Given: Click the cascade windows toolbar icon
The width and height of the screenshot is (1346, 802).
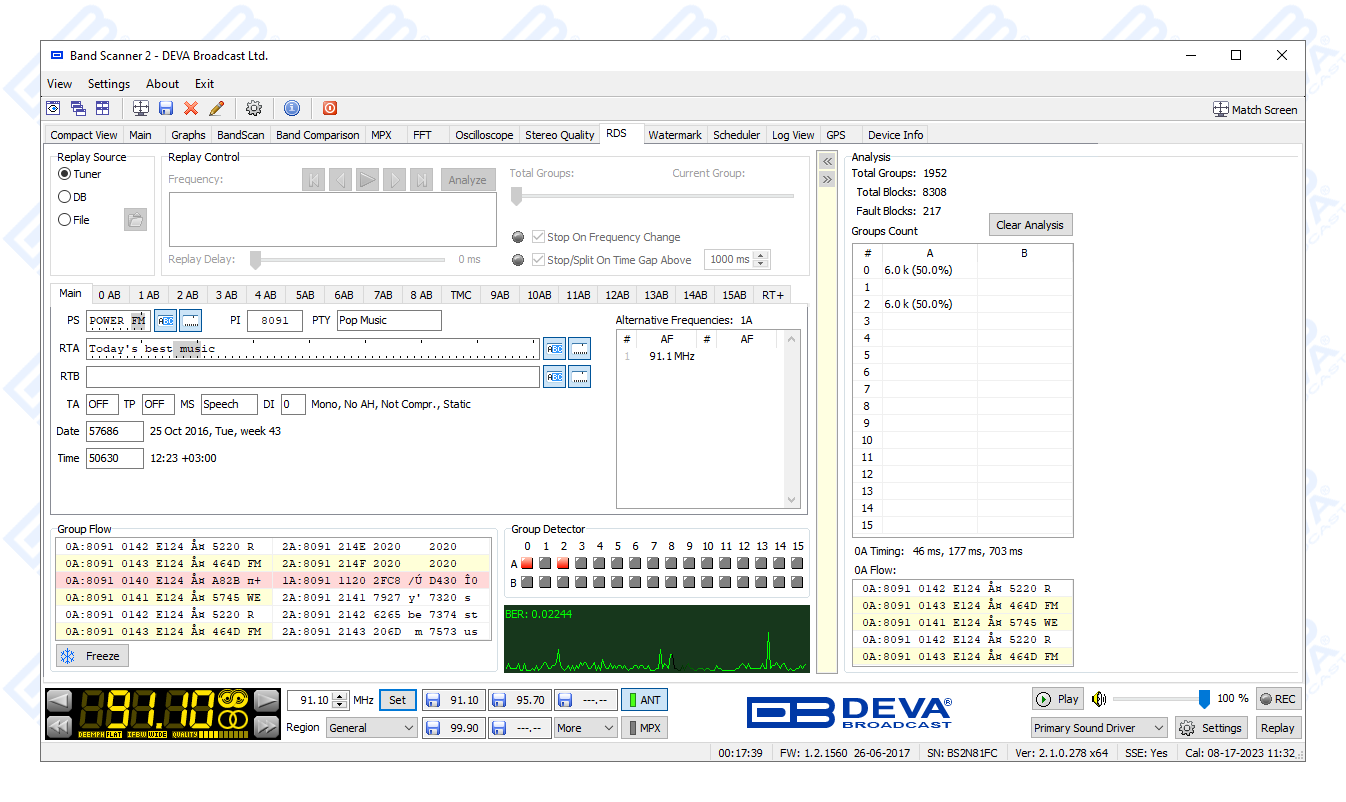Looking at the screenshot, I should pos(78,108).
